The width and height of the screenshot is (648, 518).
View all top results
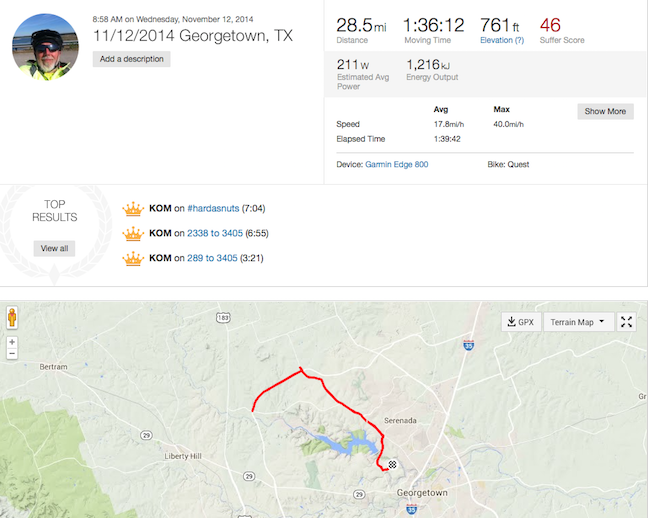(54, 248)
